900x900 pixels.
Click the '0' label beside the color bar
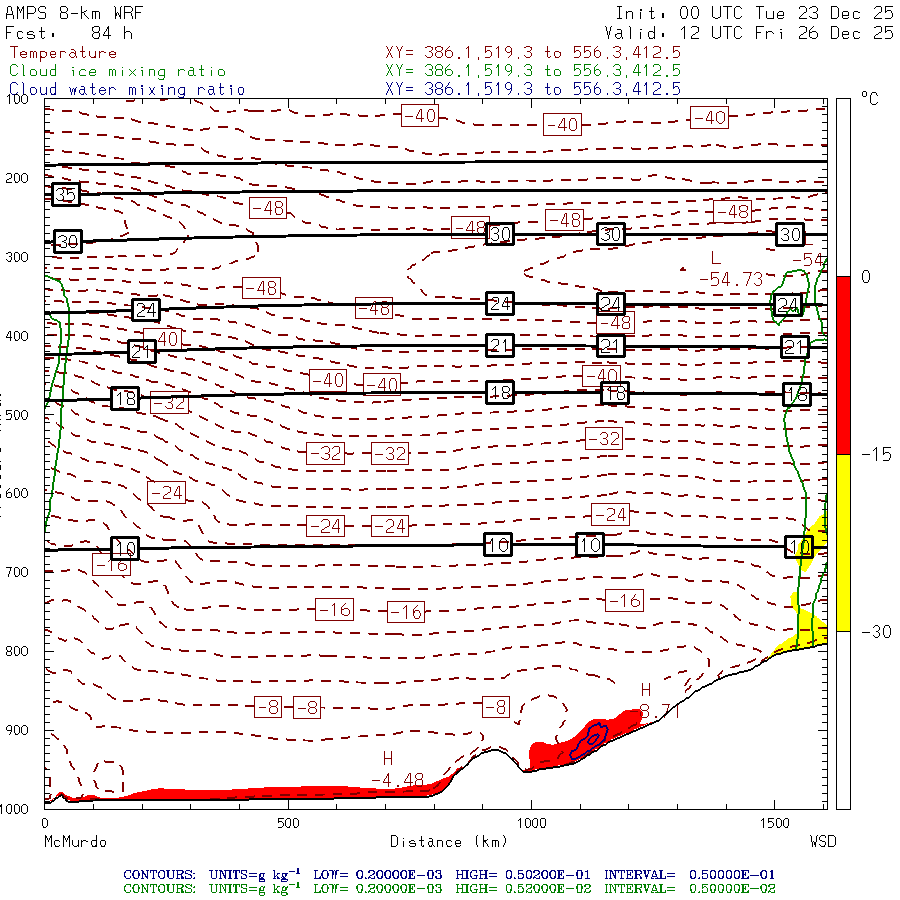(x=866, y=277)
